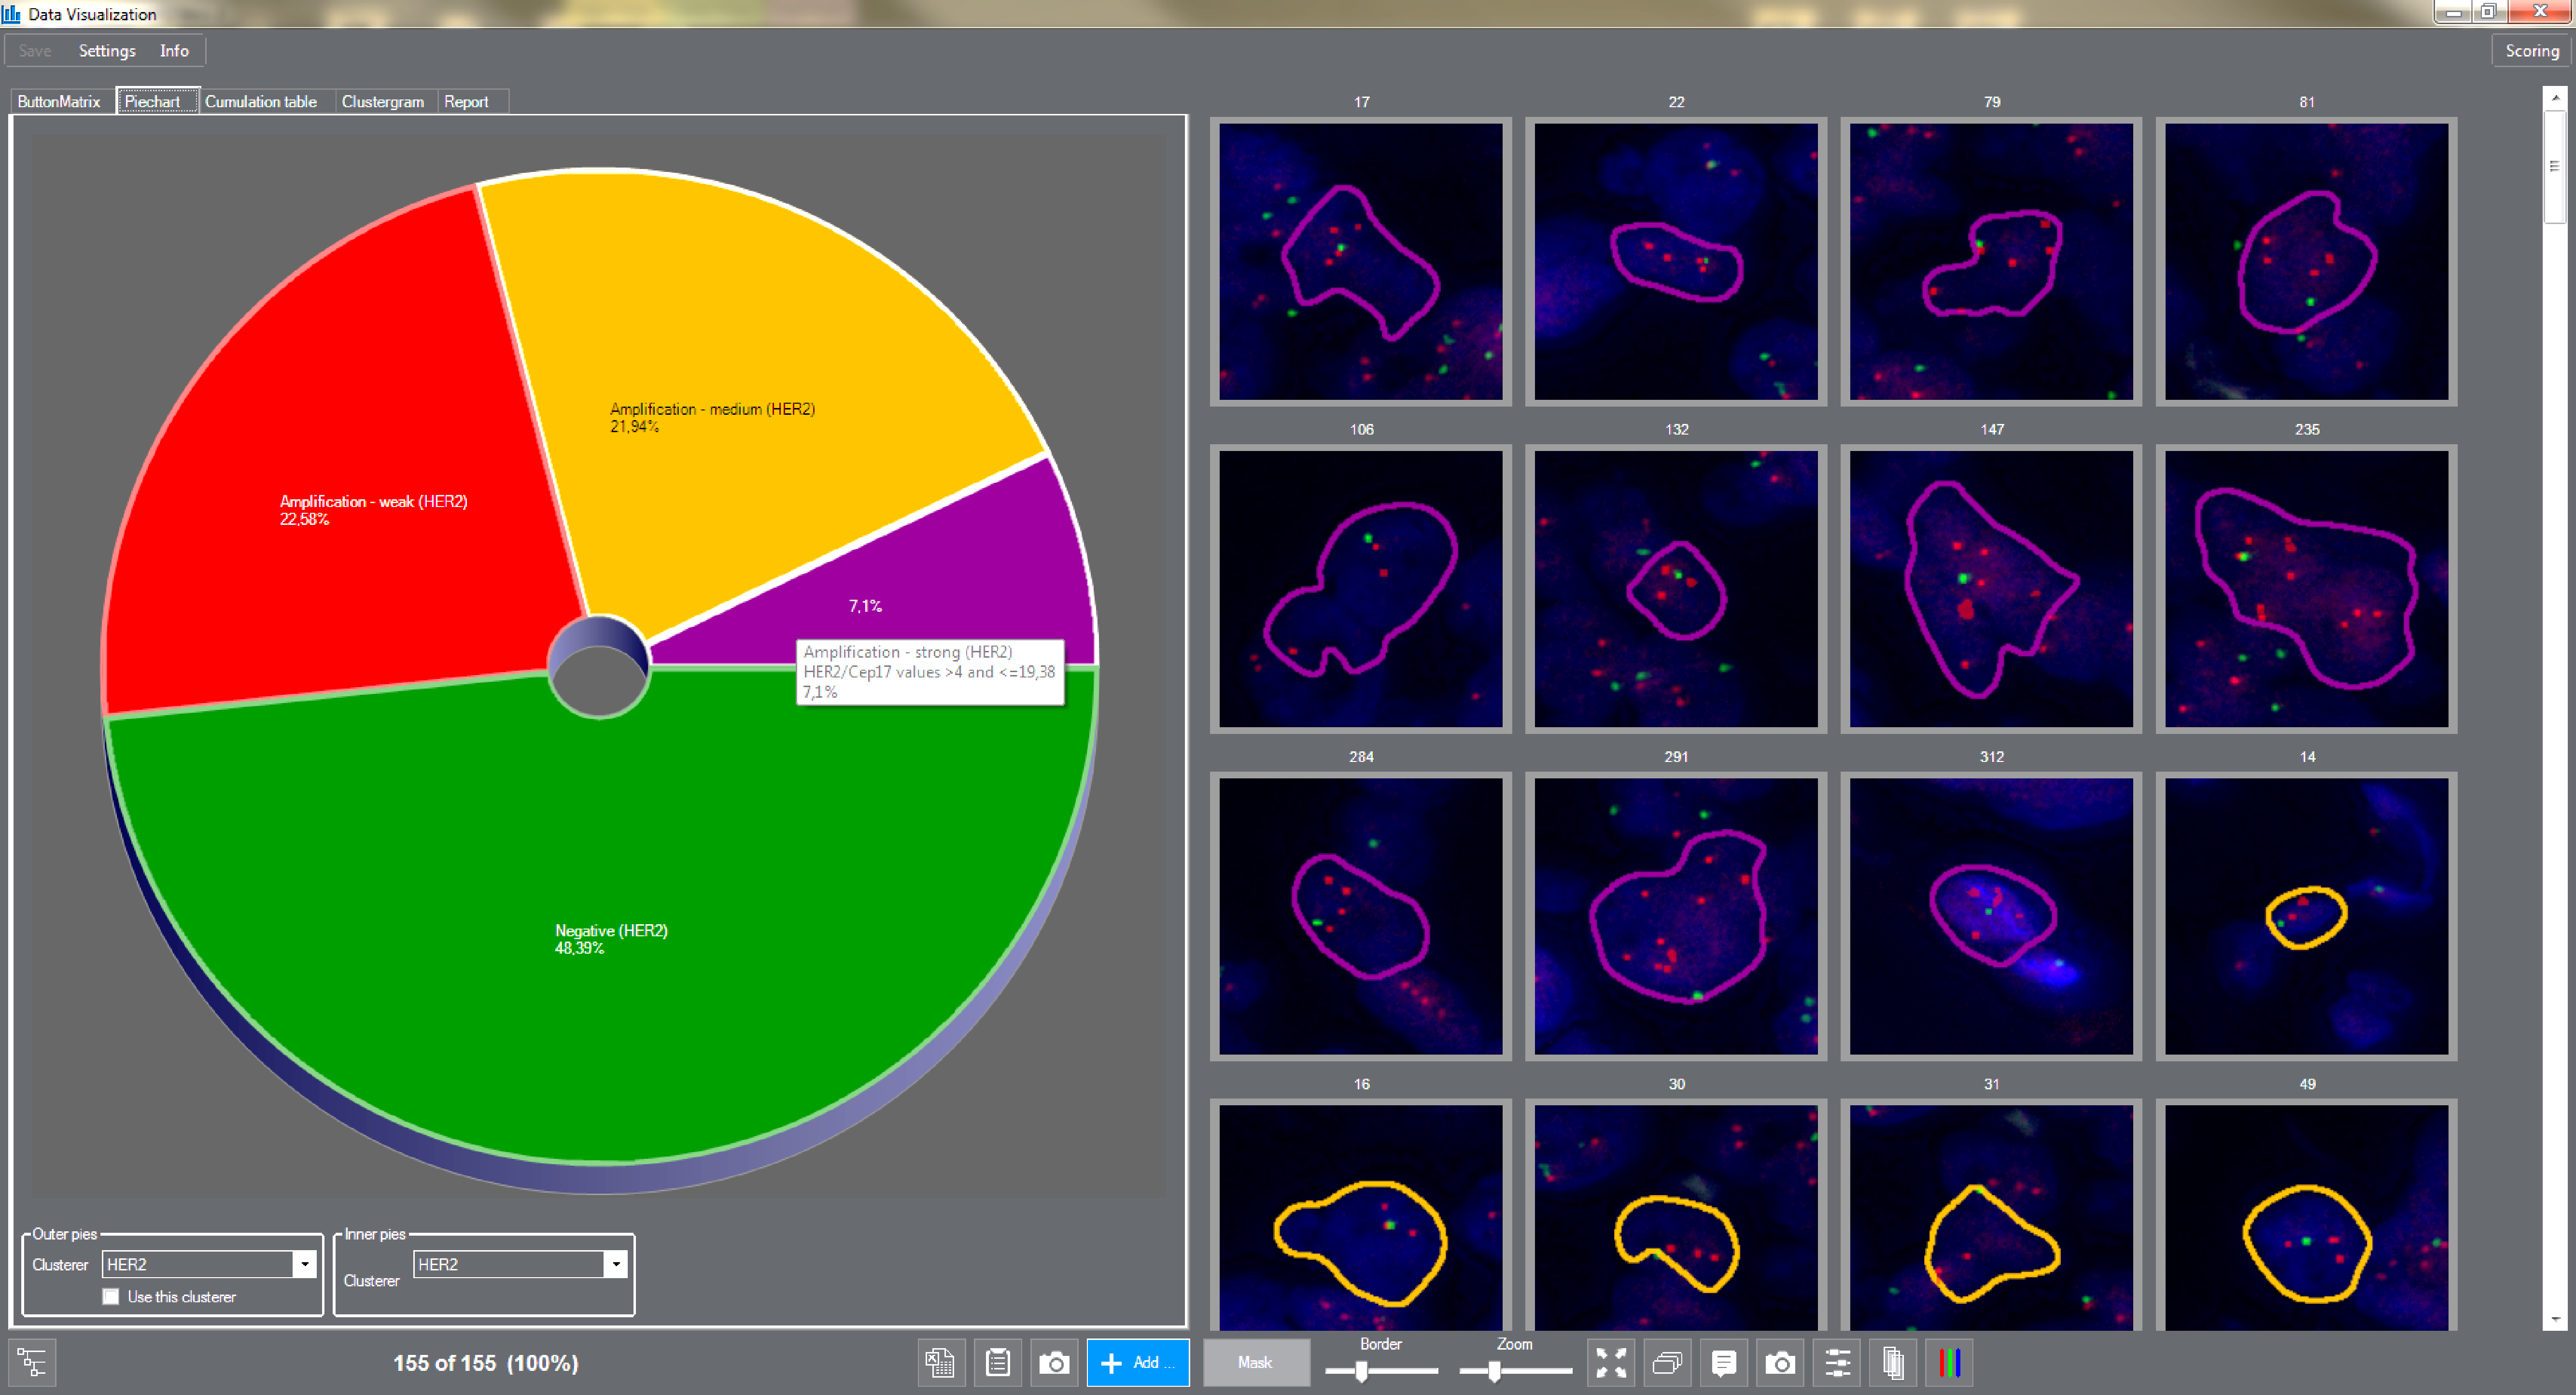Switch to the Clustergram tab

click(x=382, y=101)
